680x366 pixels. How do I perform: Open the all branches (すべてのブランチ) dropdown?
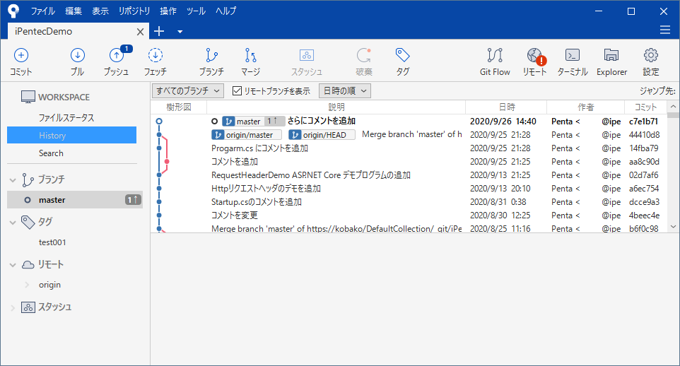[x=188, y=91]
